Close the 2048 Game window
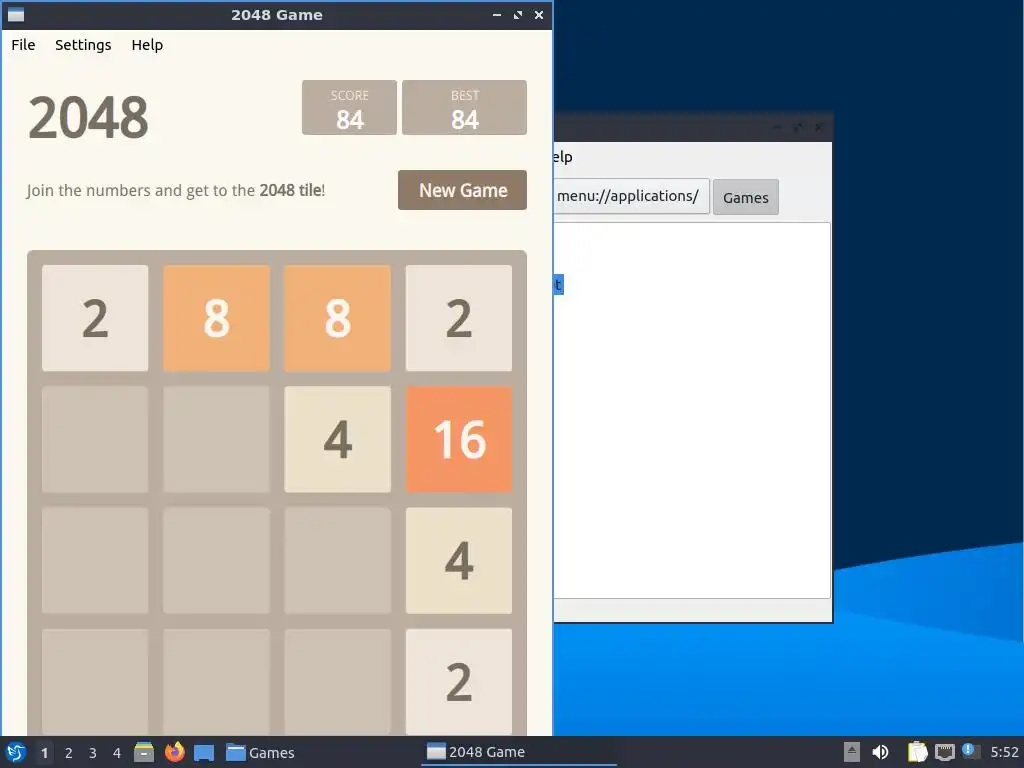 (539, 15)
